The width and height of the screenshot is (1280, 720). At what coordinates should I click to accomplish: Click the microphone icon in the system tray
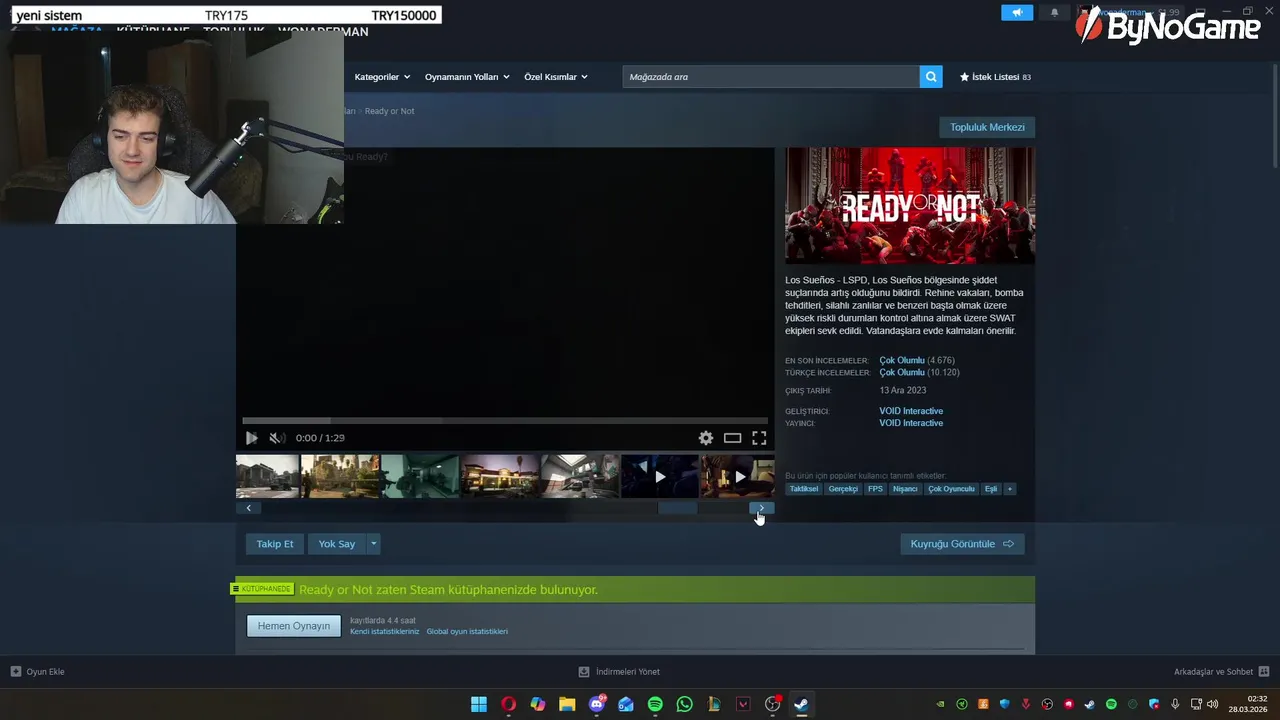click(1175, 704)
